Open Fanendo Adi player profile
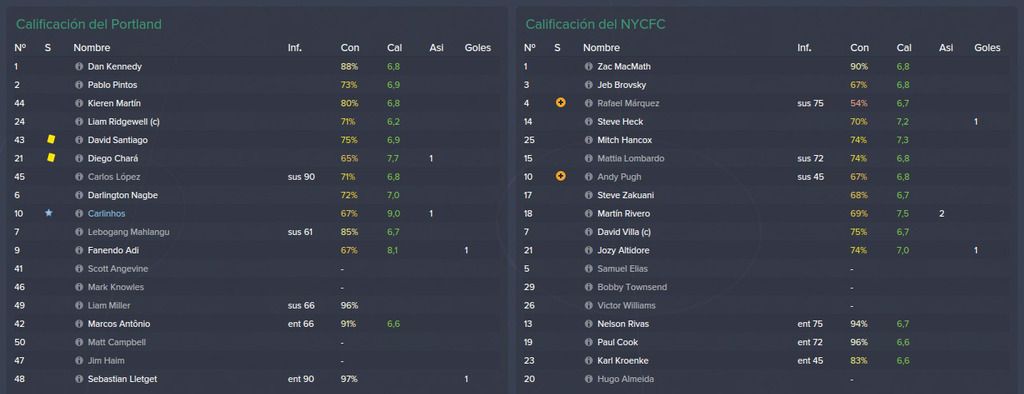Viewport: 1024px width, 394px height. pyautogui.click(x=113, y=250)
